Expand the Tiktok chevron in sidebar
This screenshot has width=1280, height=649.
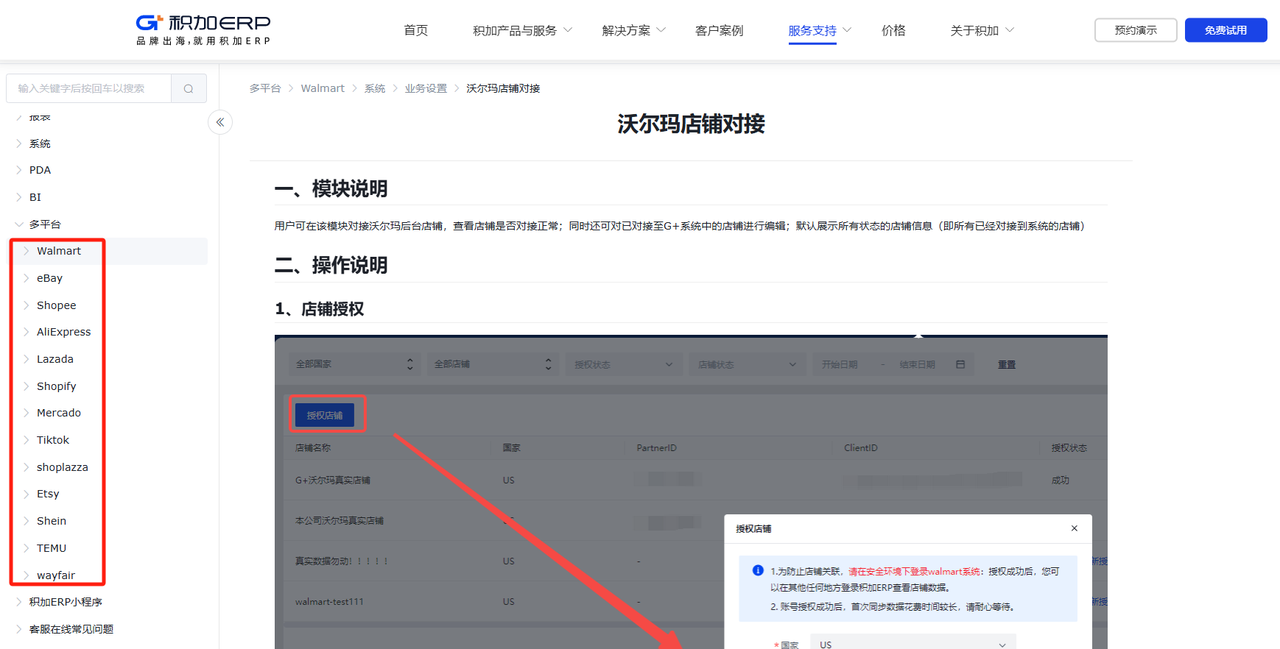27,440
